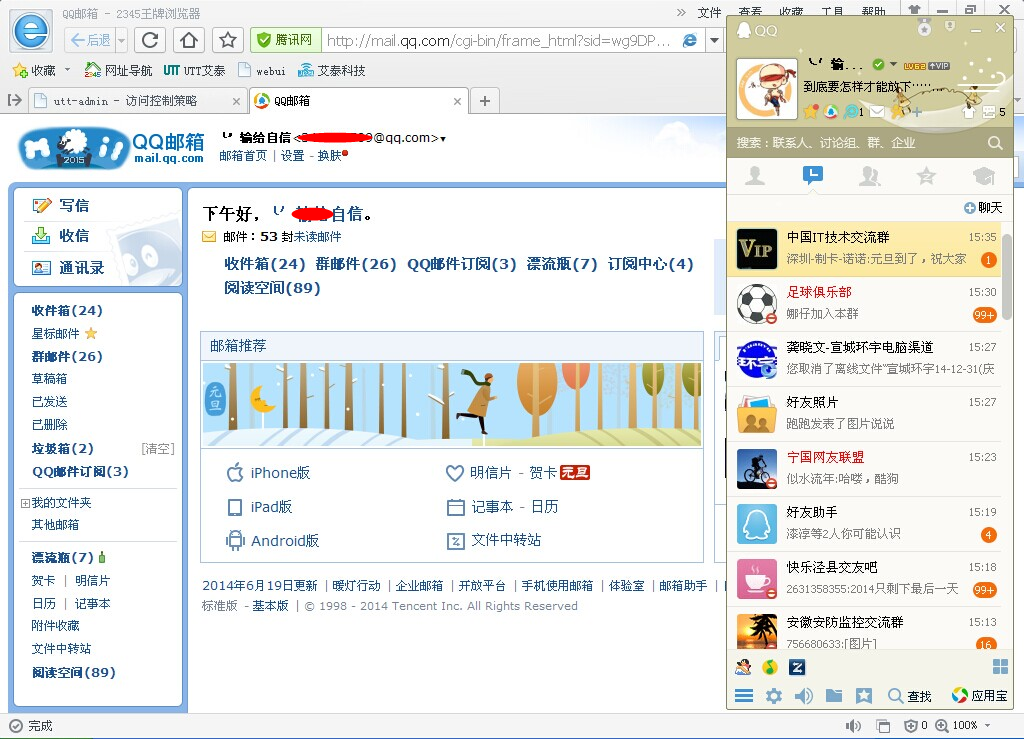Change QQ skin with the white shirt icon
This screenshot has height=739, width=1024.
(968, 112)
